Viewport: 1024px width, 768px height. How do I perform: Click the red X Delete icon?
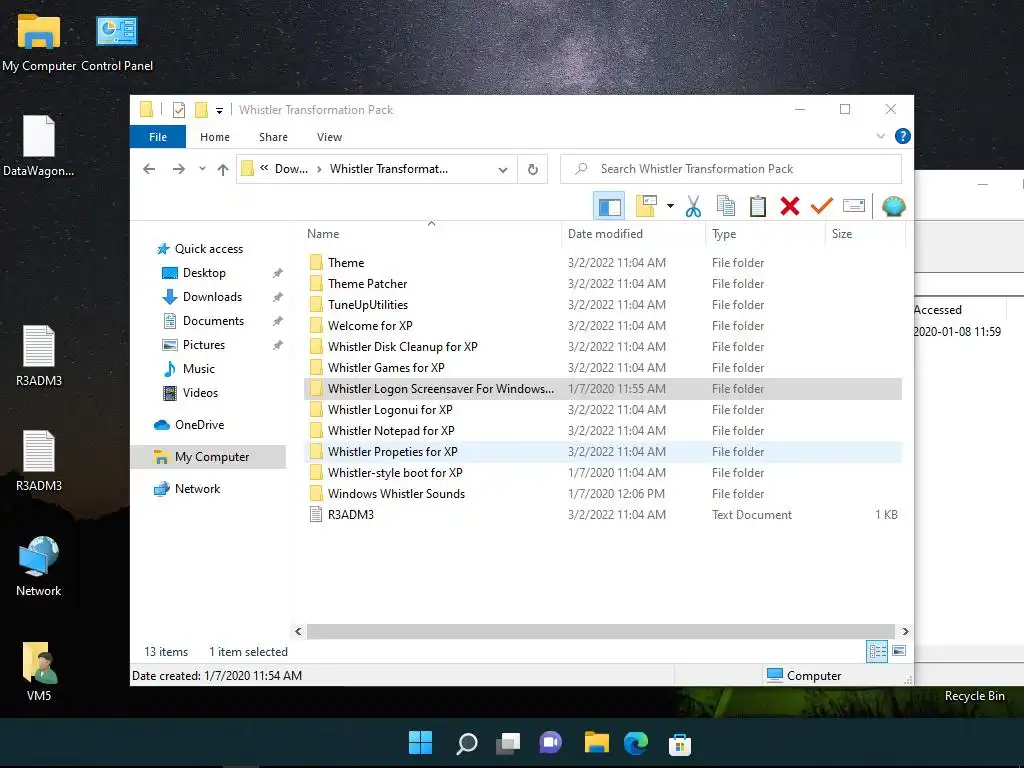790,206
